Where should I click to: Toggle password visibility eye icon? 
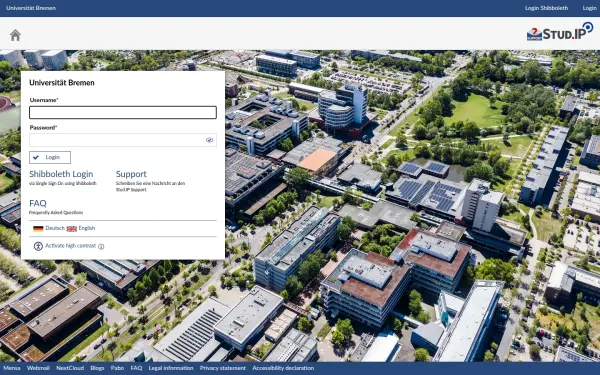coord(209,140)
